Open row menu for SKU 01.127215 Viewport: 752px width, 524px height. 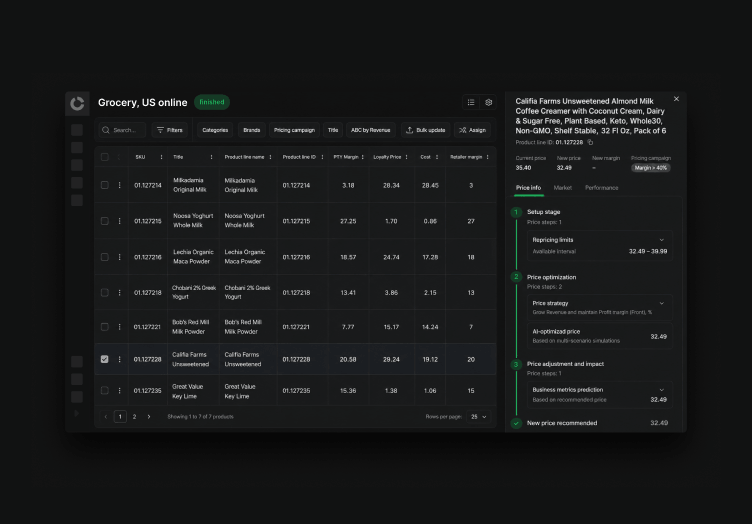pyautogui.click(x=119, y=221)
